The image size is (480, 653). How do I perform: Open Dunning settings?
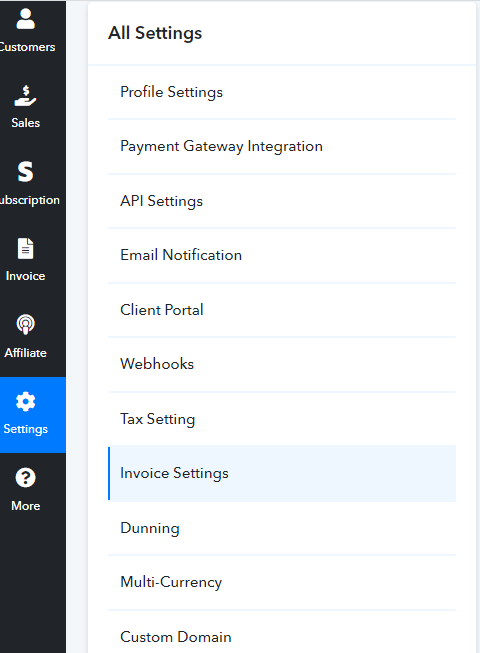click(x=282, y=528)
